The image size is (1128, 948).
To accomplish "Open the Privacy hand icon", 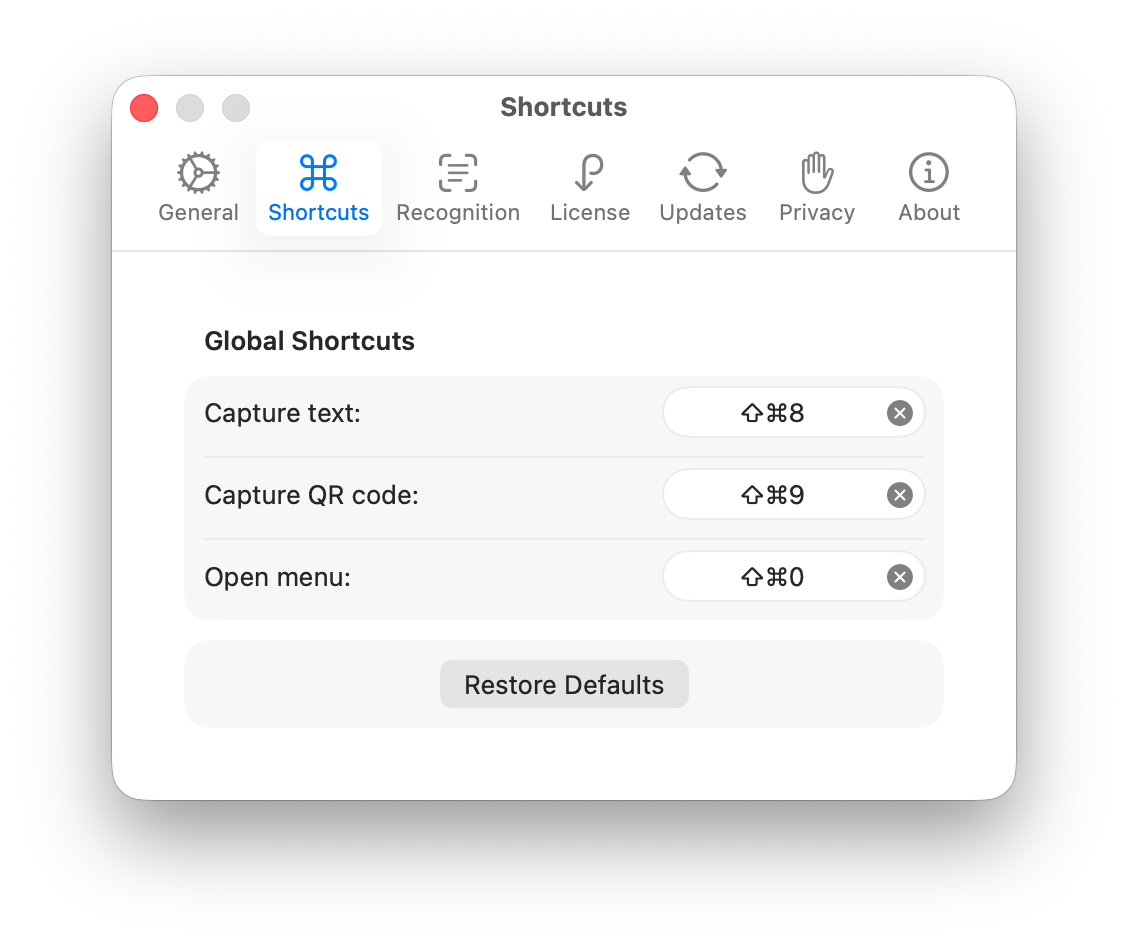I will (817, 173).
